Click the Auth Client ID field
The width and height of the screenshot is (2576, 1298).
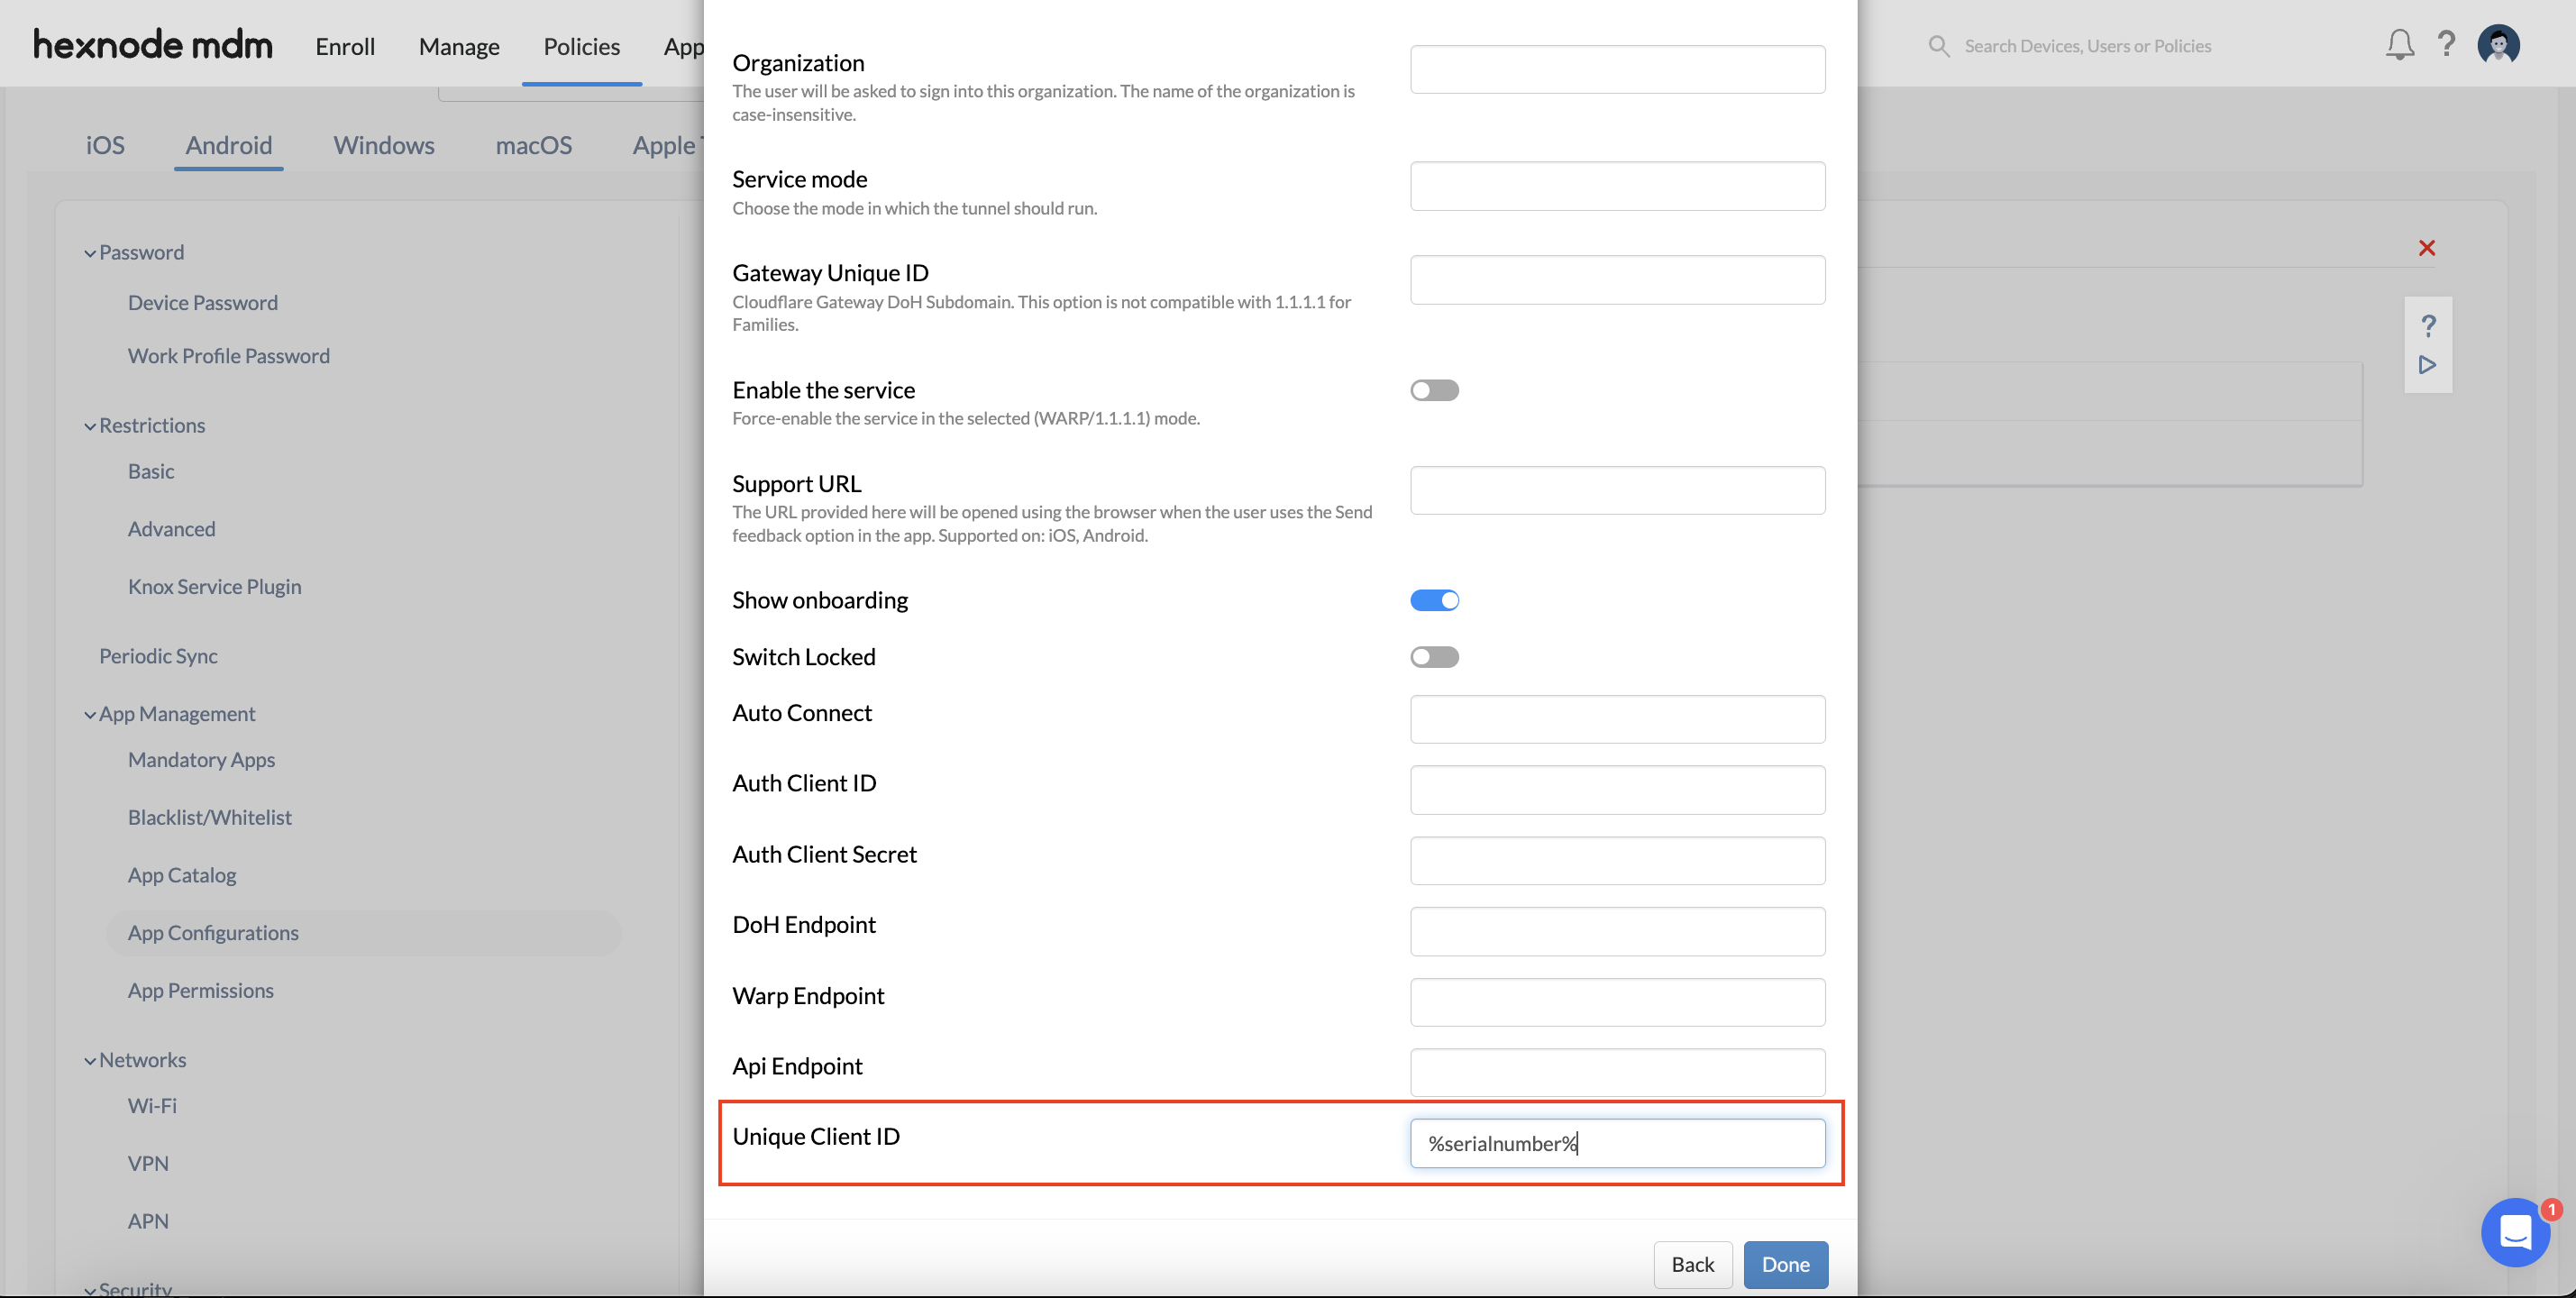tap(1617, 790)
